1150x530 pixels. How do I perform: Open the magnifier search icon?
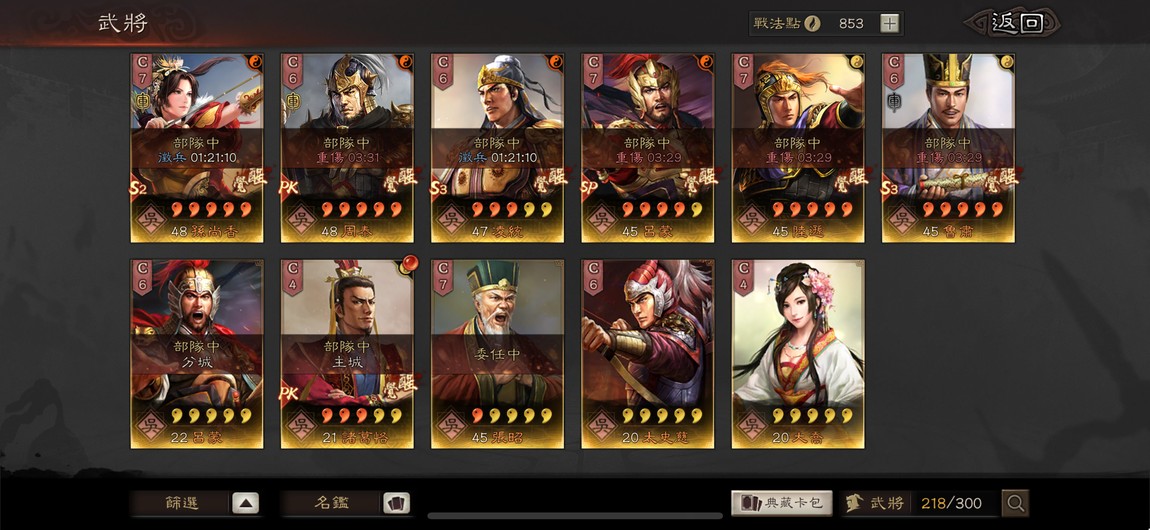tap(1016, 503)
